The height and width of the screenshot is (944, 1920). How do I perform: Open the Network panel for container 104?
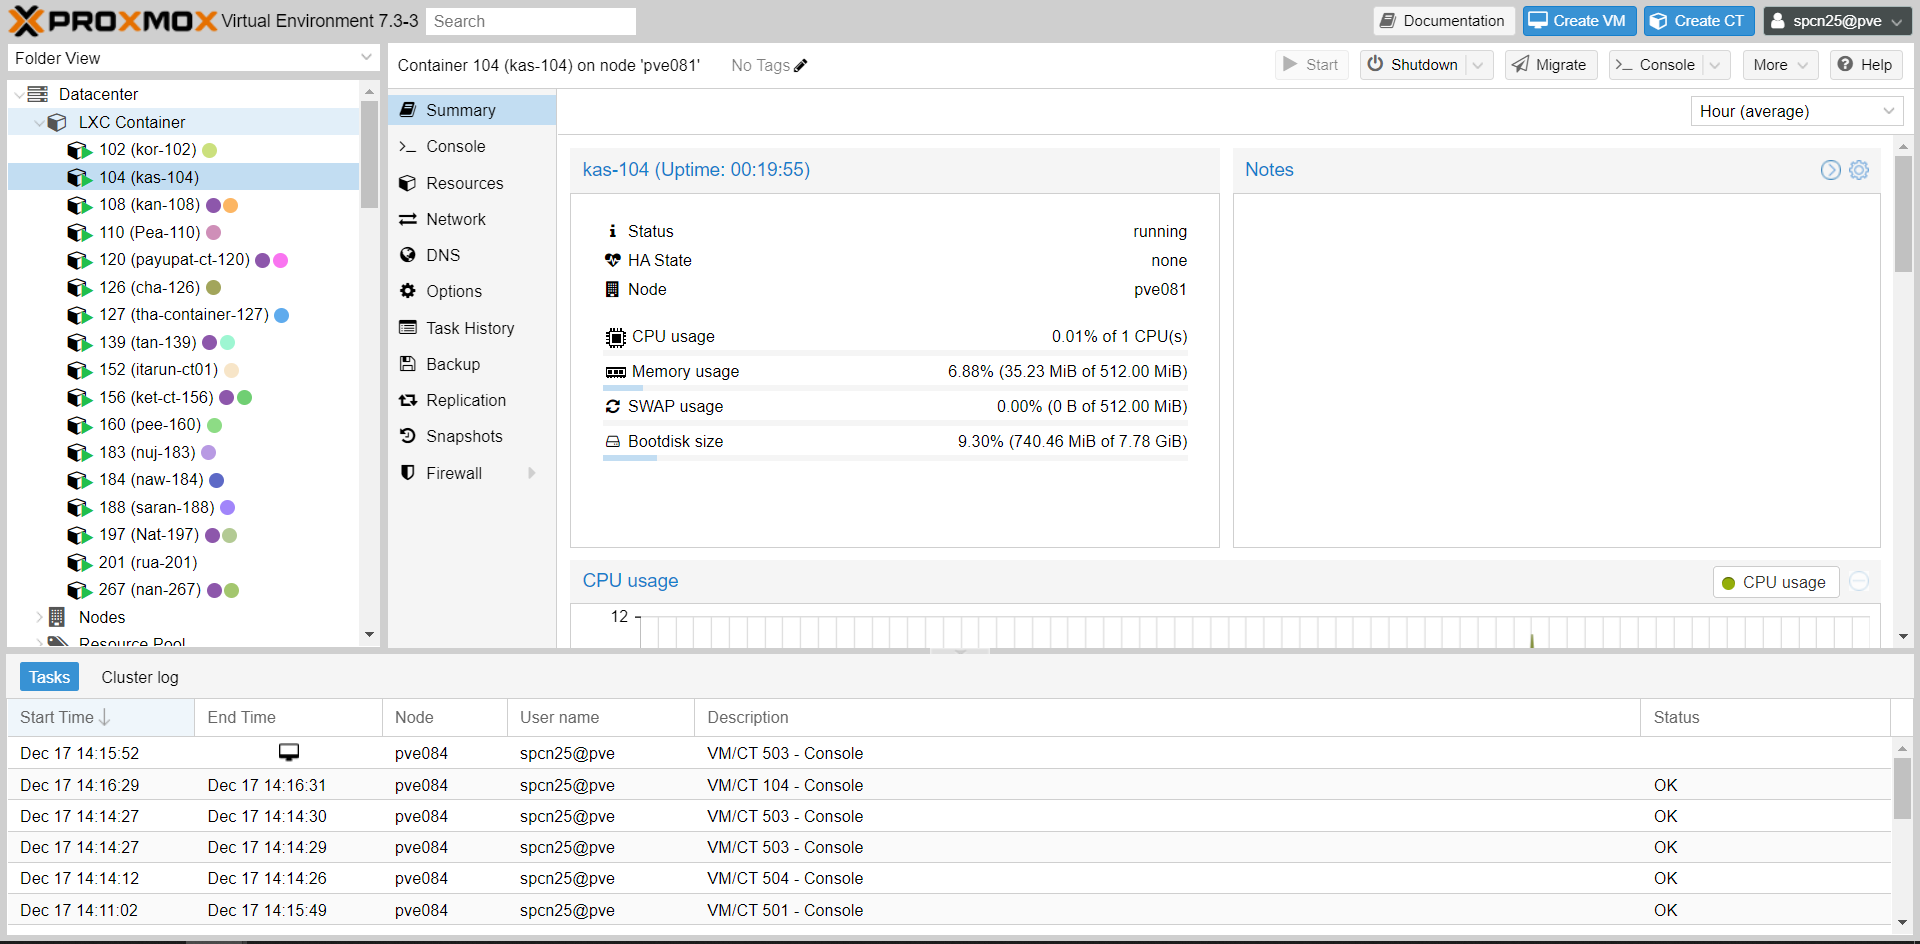(x=455, y=219)
